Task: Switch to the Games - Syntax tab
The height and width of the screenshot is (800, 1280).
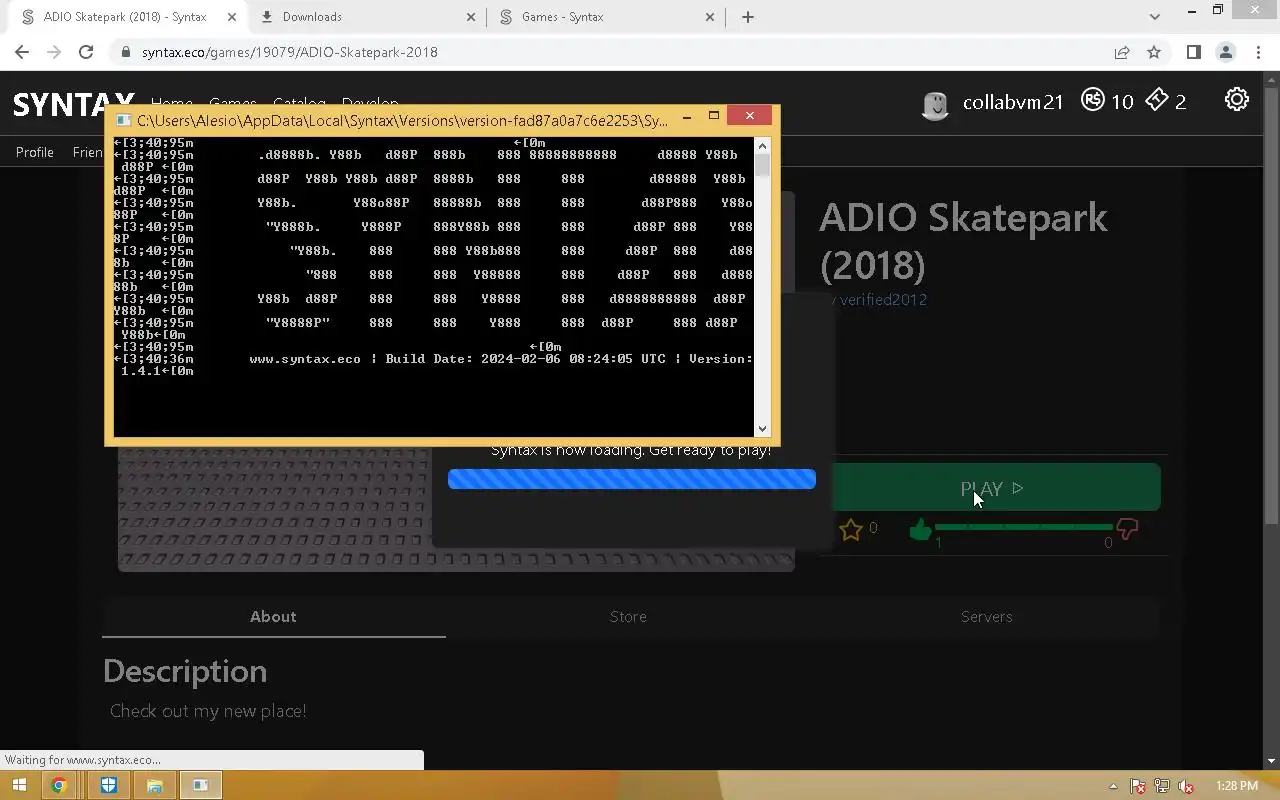Action: (x=606, y=17)
